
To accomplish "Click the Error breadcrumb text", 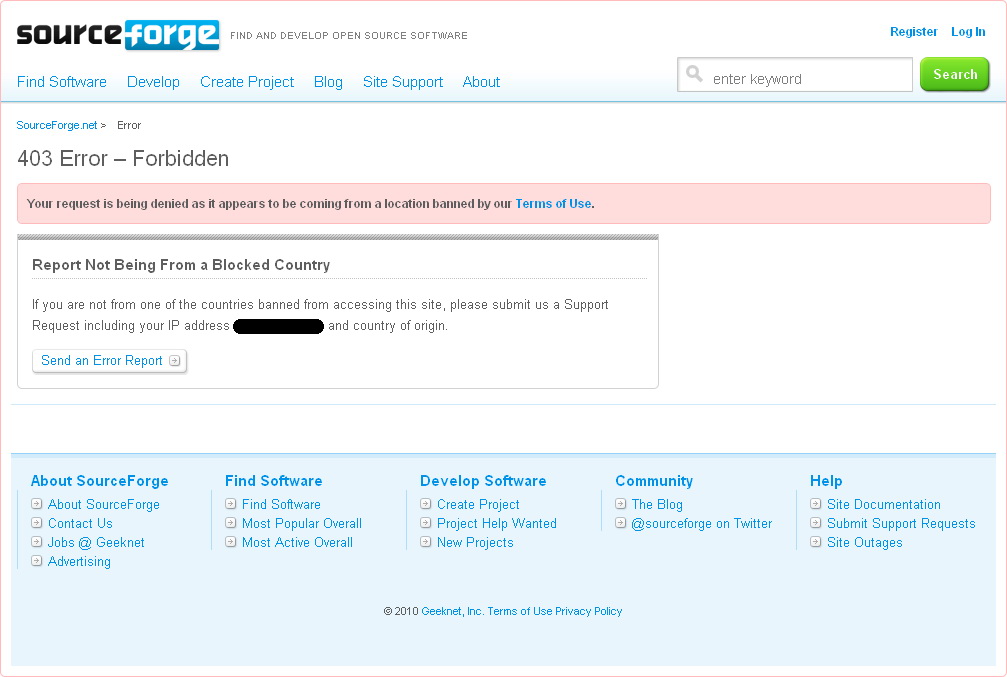I will pyautogui.click(x=129, y=125).
